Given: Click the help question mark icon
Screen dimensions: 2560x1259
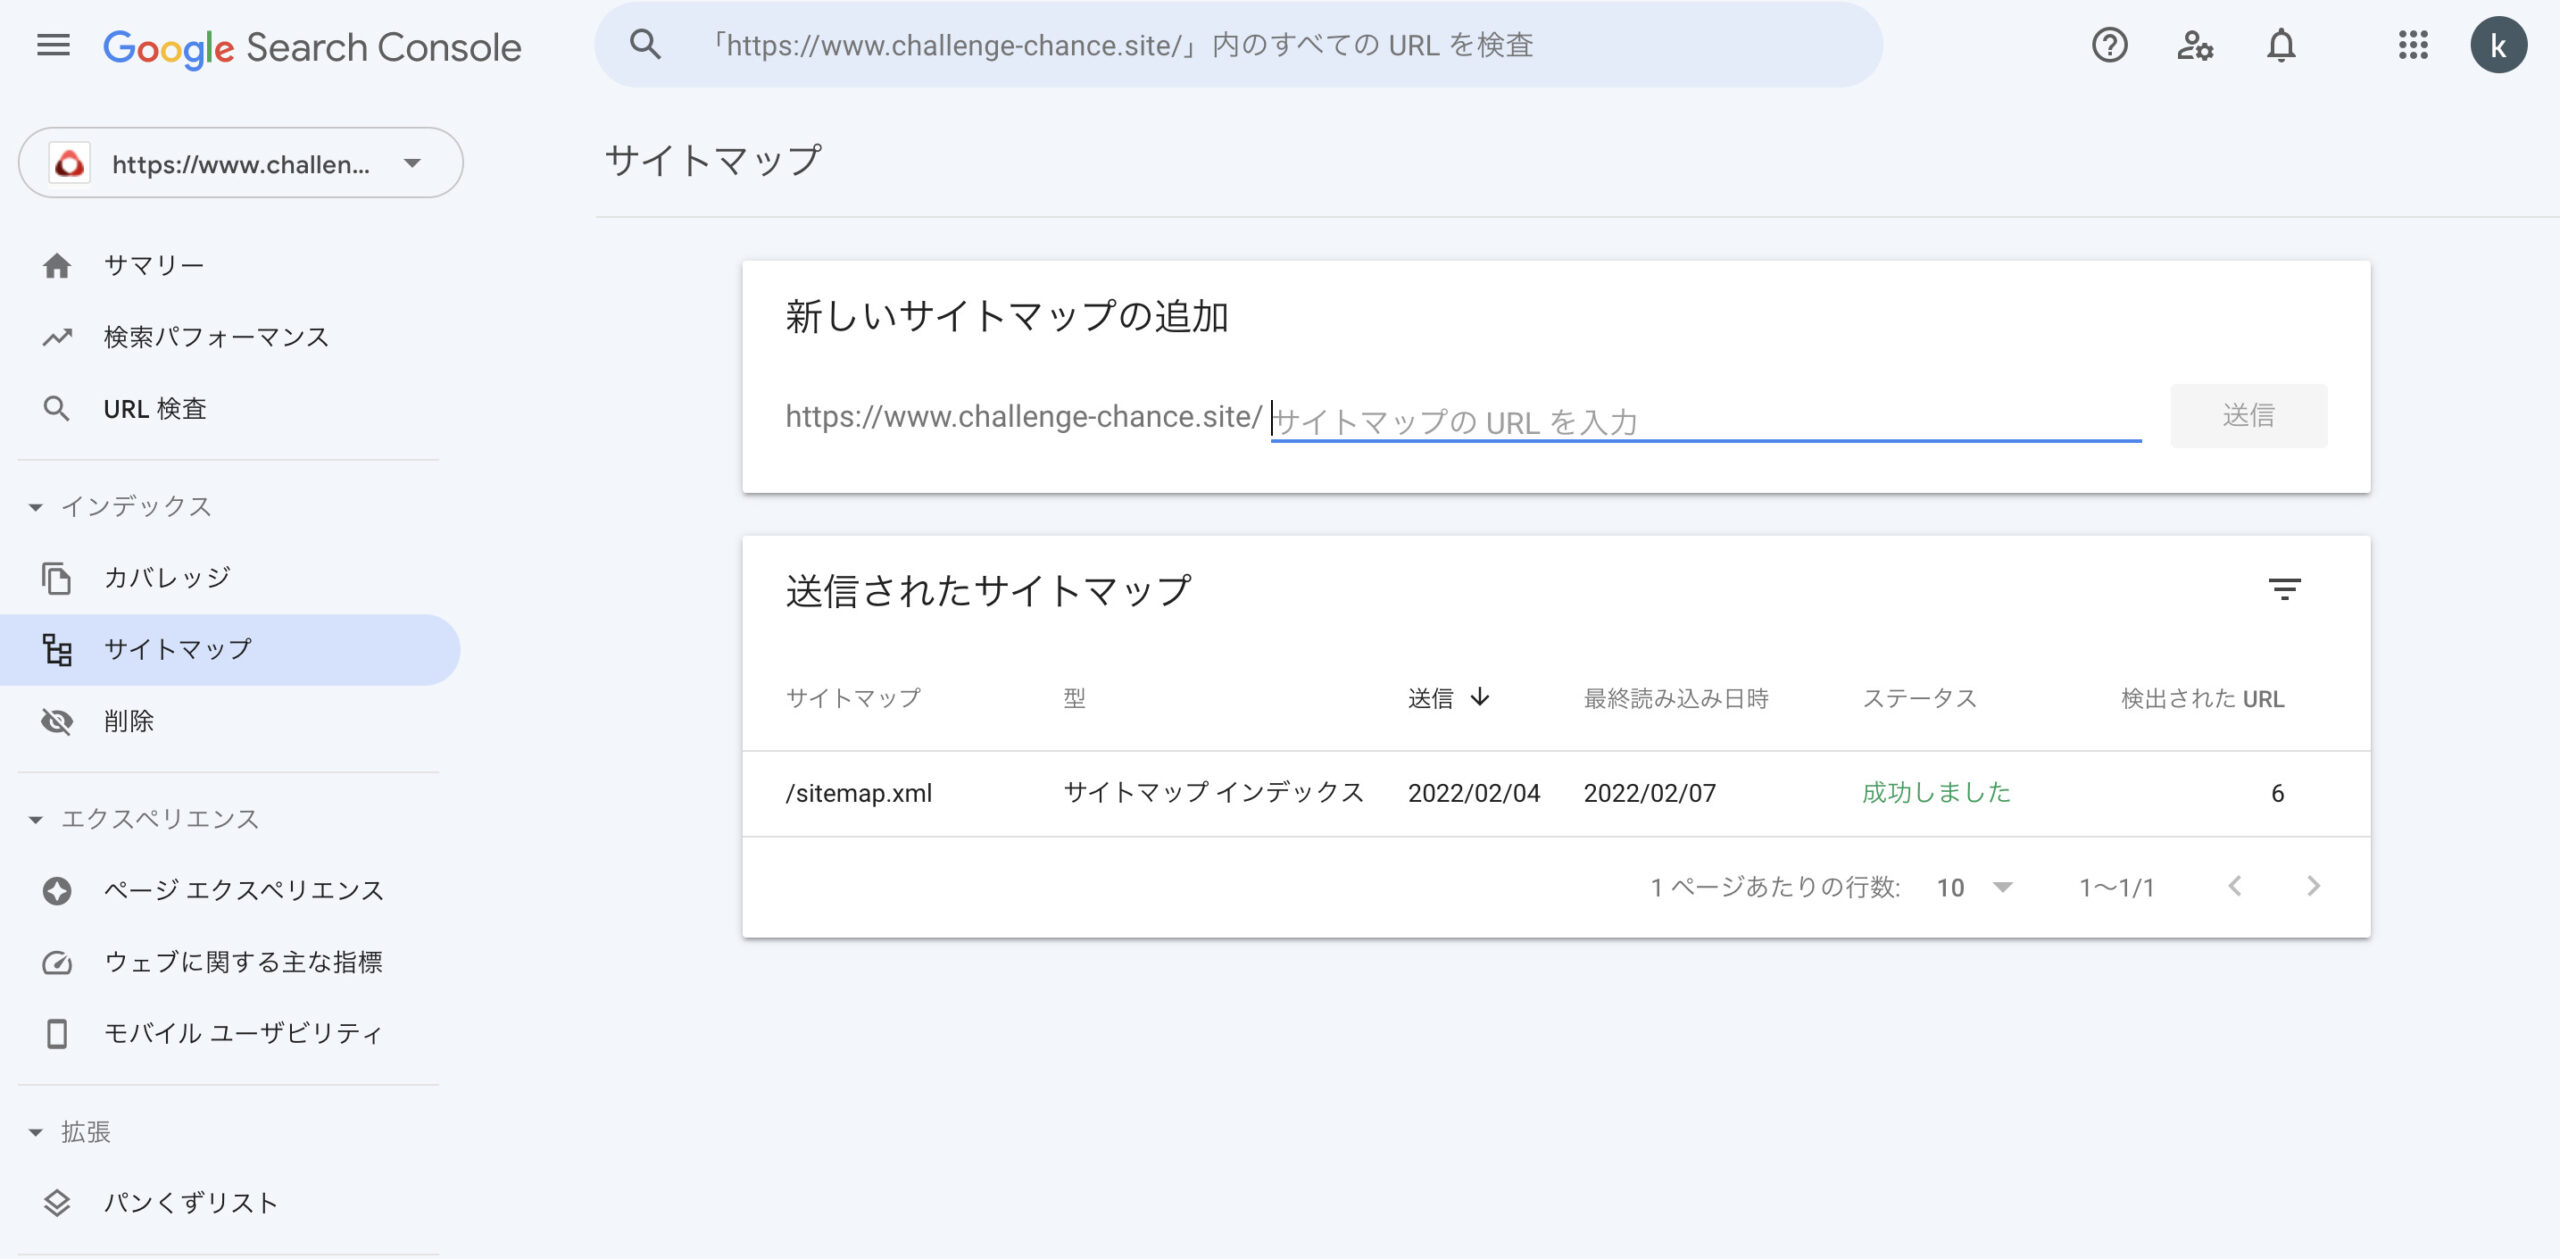Looking at the screenshot, I should (x=2109, y=45).
